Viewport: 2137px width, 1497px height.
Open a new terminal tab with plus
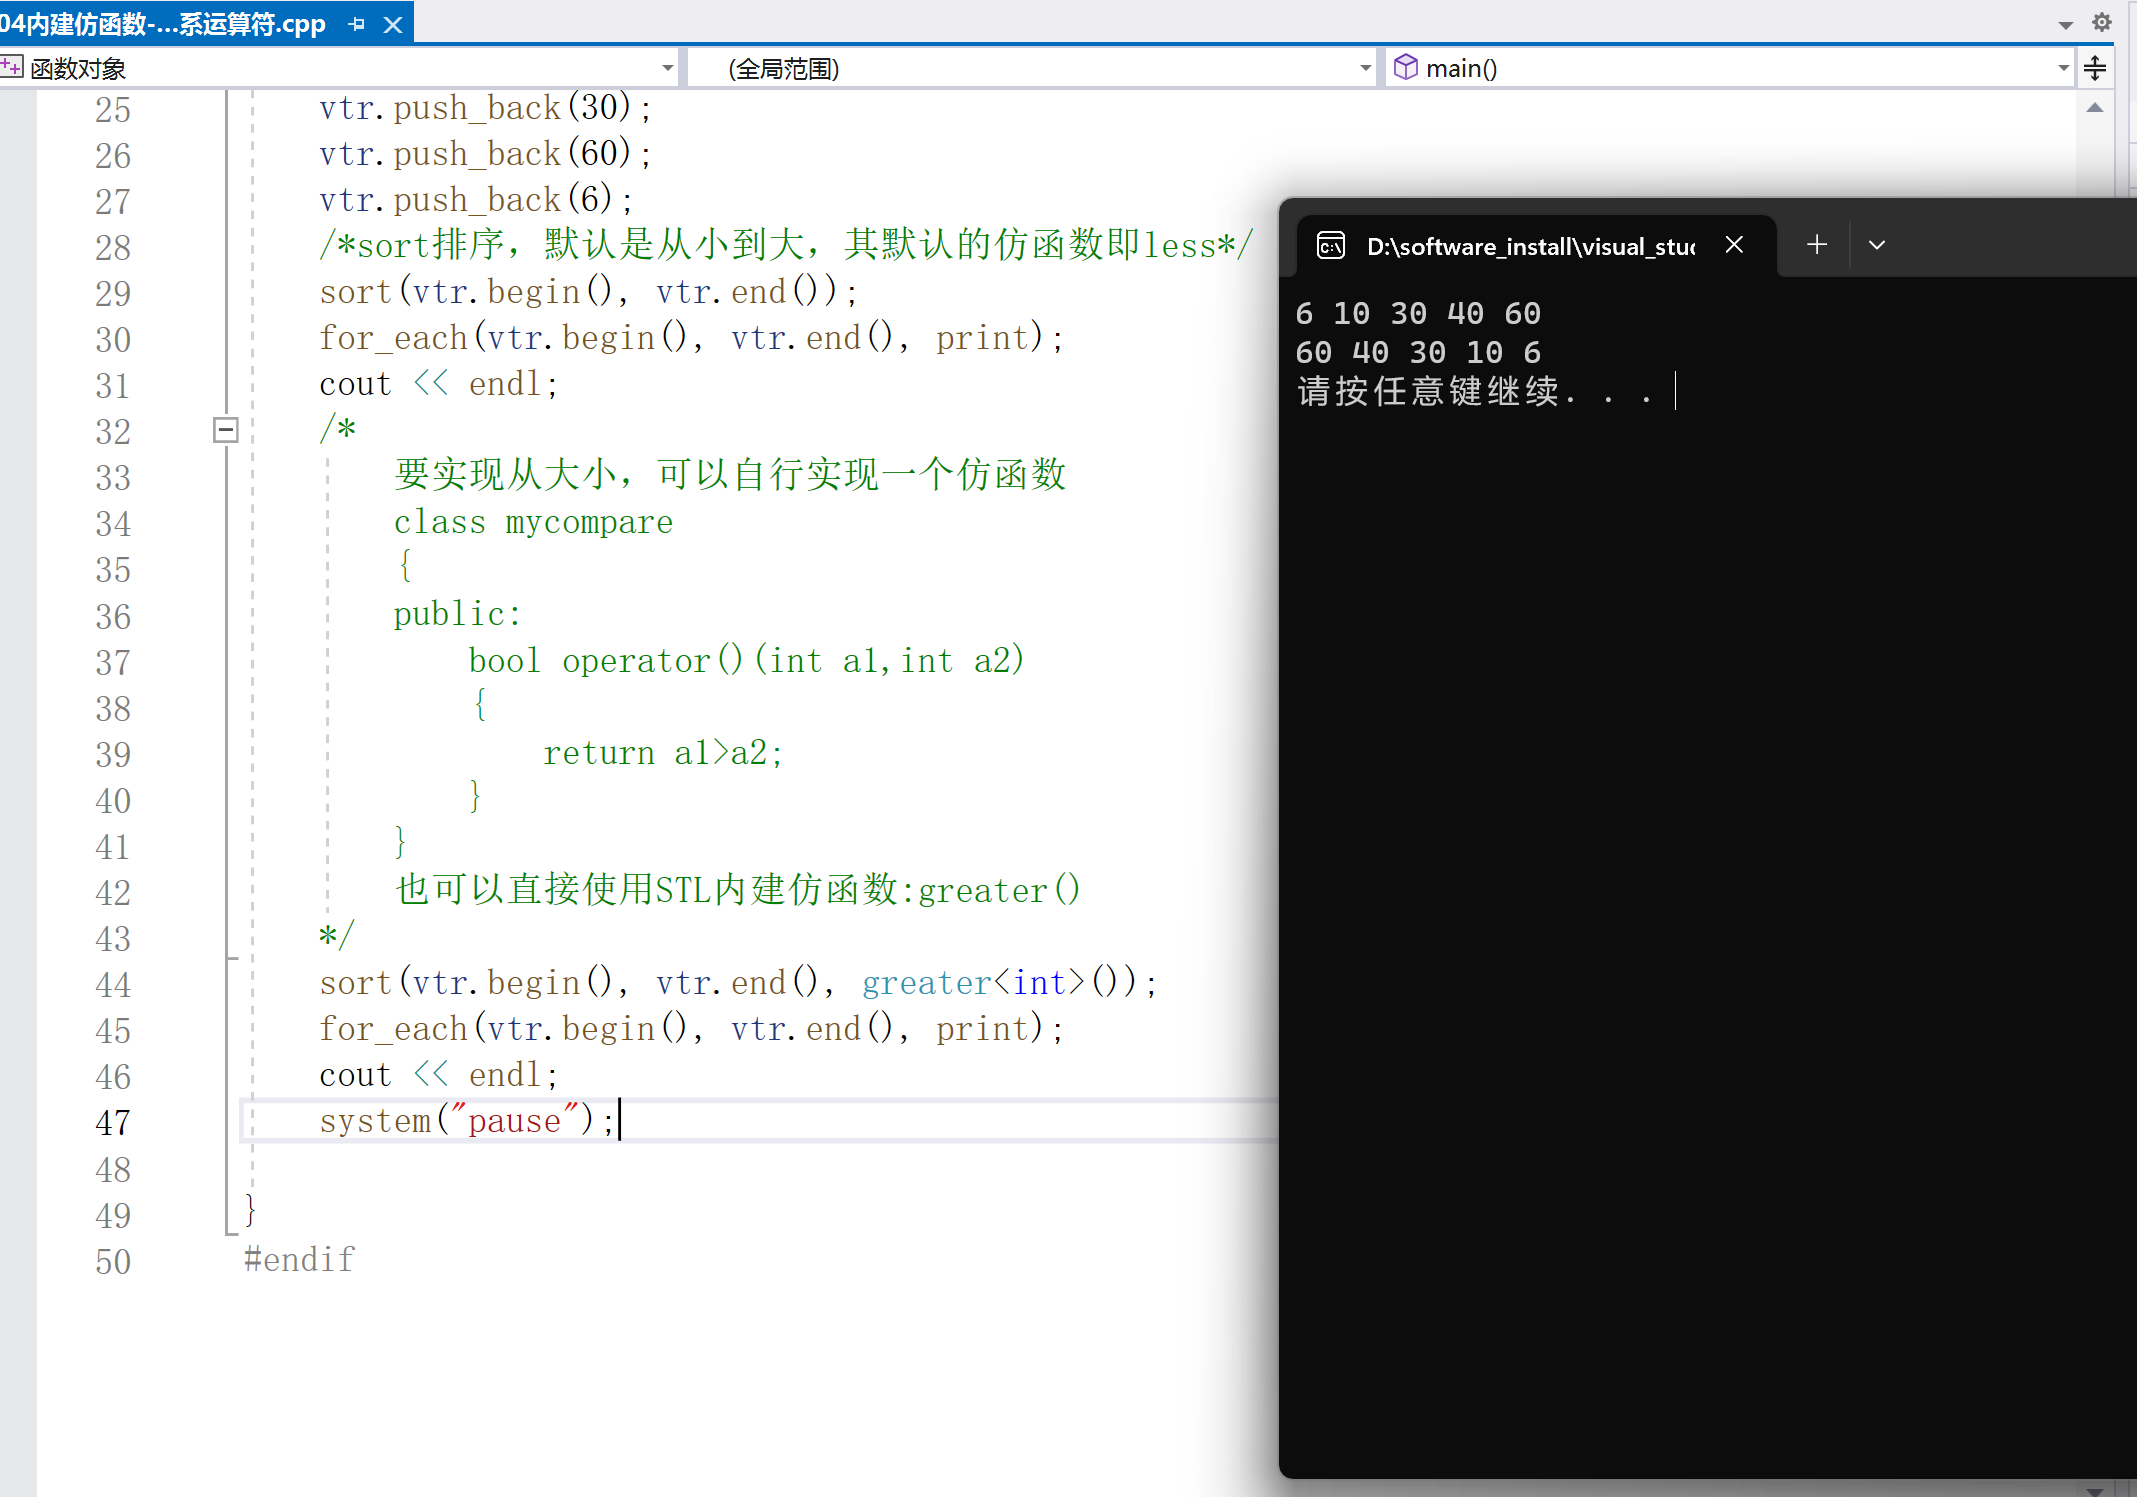click(x=1817, y=245)
